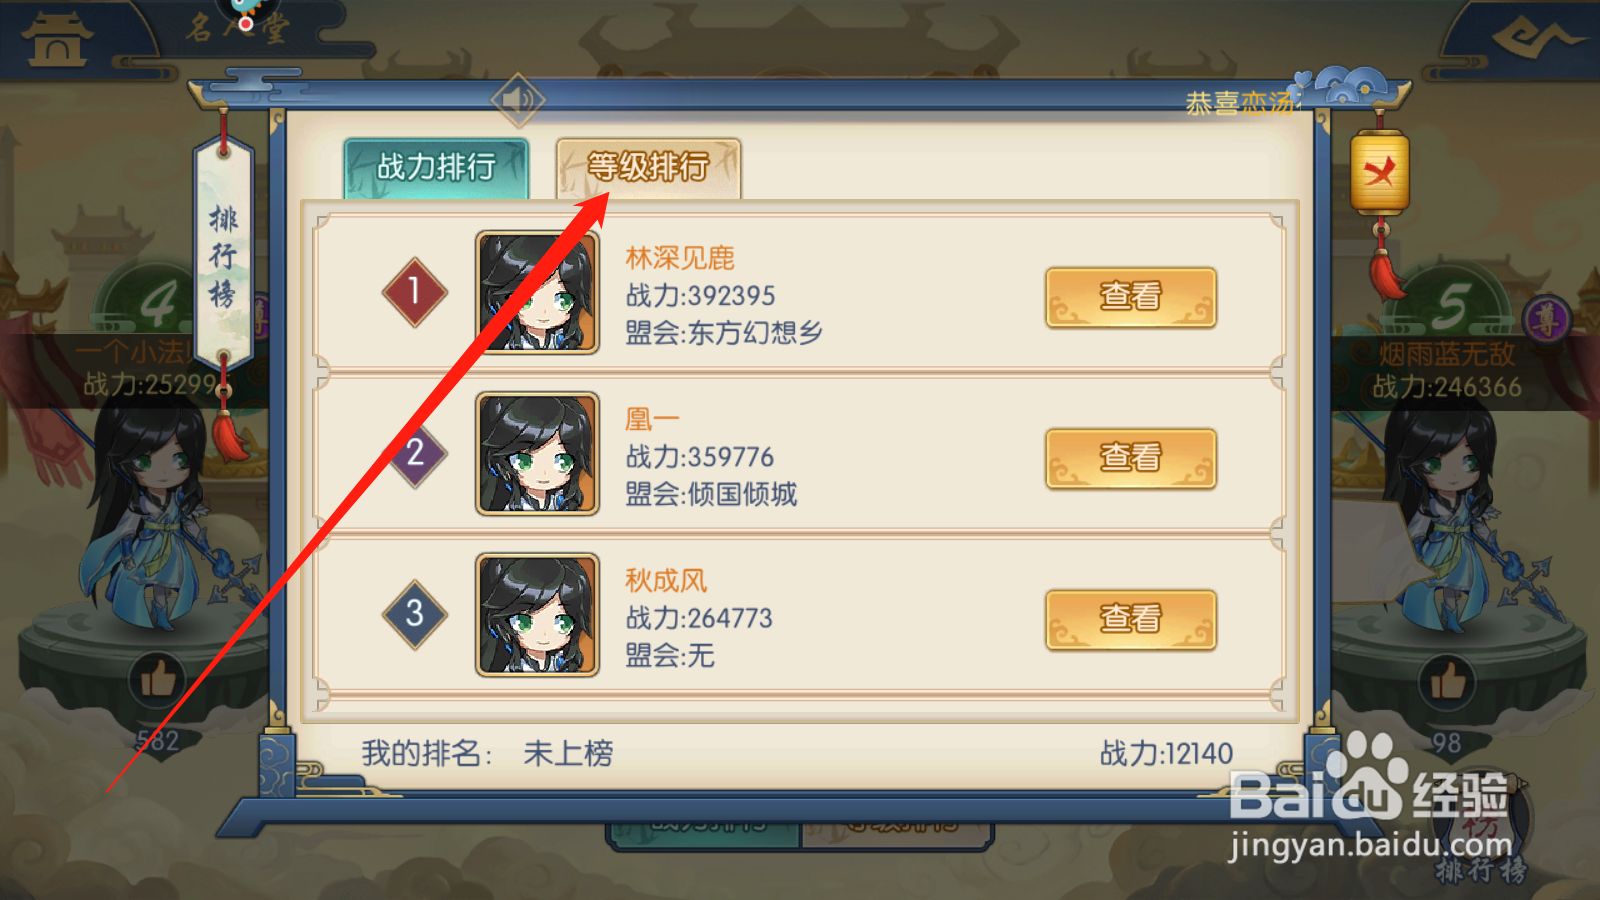View details of player 凰一

point(1131,458)
